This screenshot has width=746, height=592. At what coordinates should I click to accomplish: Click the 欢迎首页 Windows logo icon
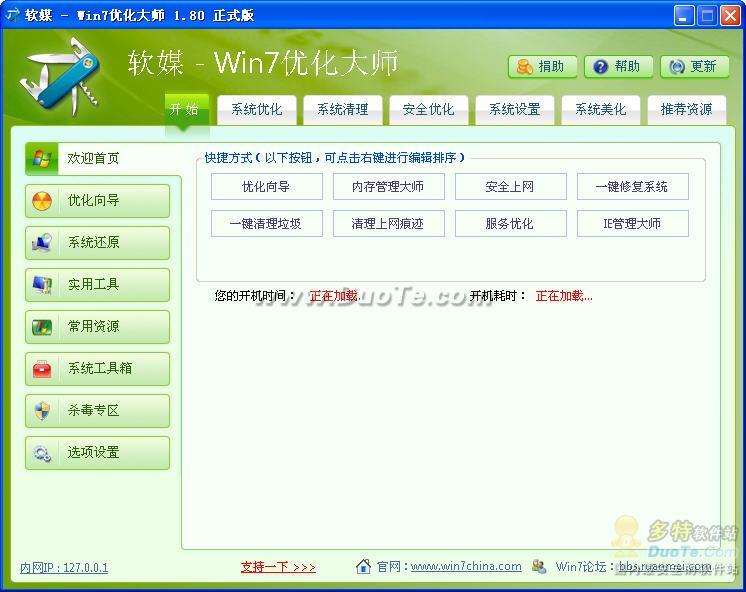(x=42, y=158)
